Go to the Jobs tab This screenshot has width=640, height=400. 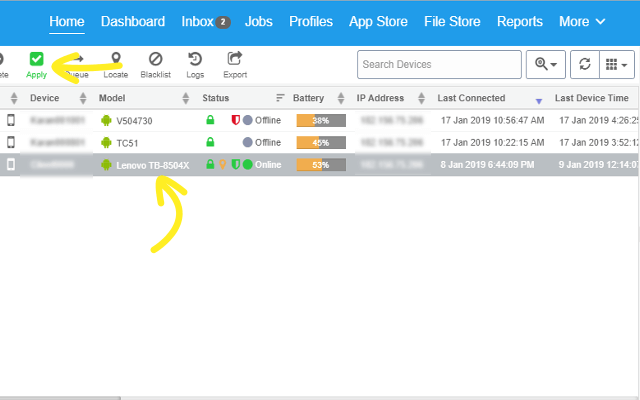259,21
